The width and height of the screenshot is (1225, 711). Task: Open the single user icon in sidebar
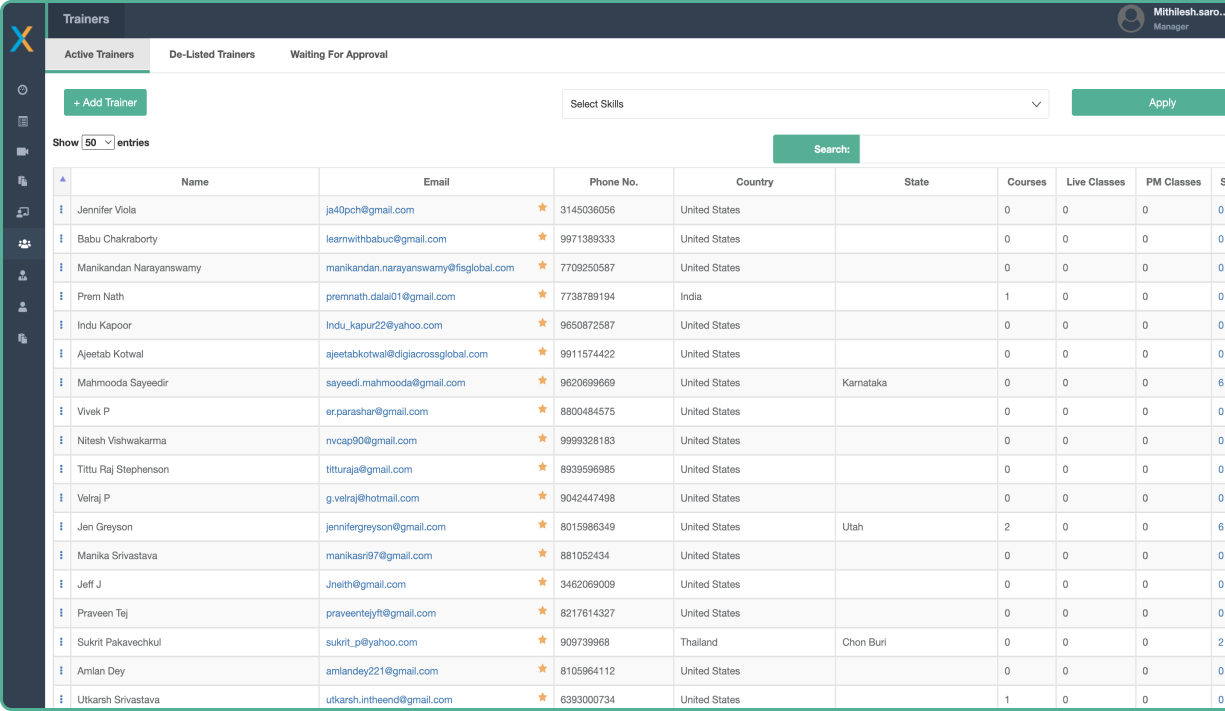(x=23, y=307)
